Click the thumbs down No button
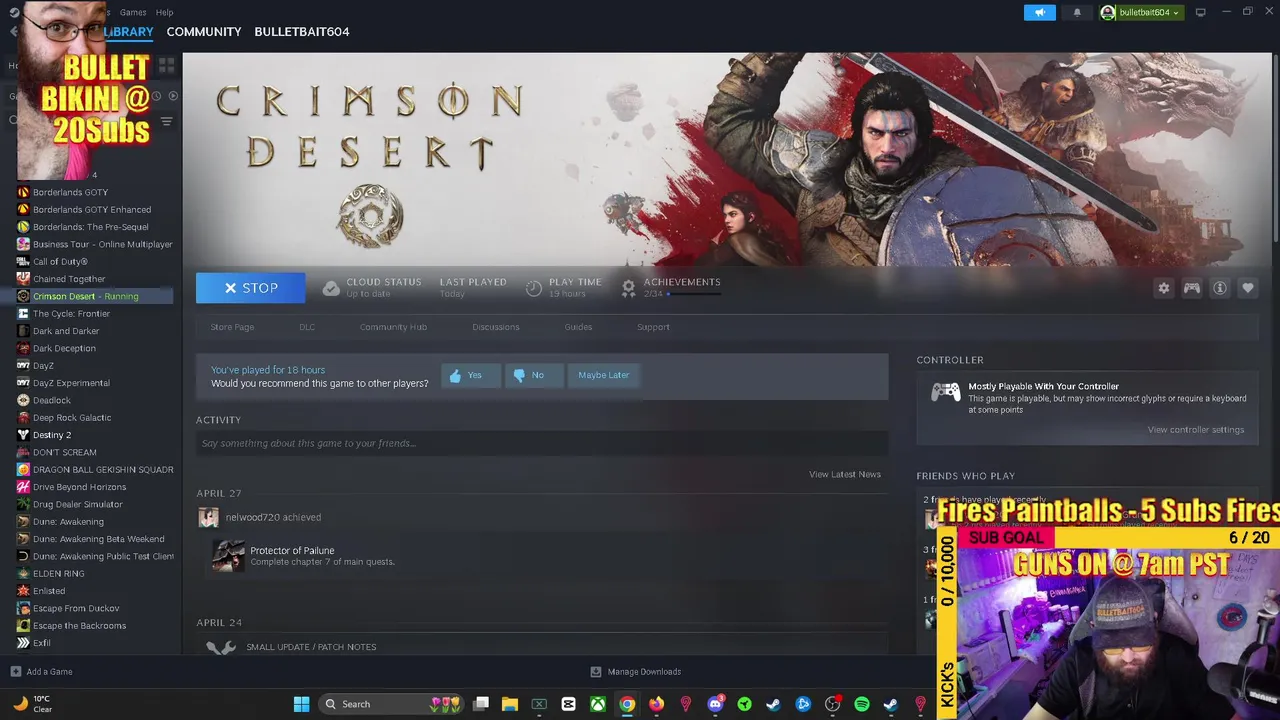This screenshot has width=1280, height=720. (x=533, y=375)
